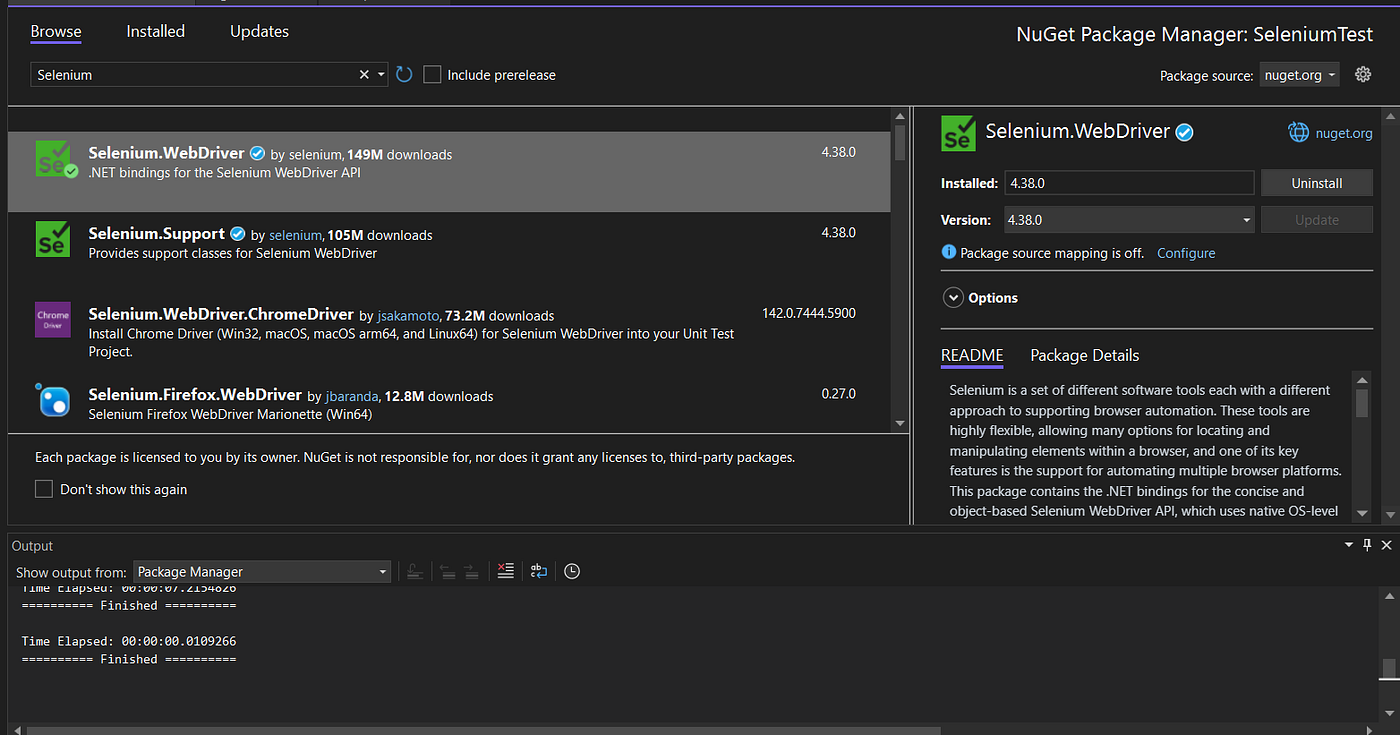Screen dimensions: 1400x735
Task: Click the Selenium logo in details pane
Action: click(x=958, y=133)
